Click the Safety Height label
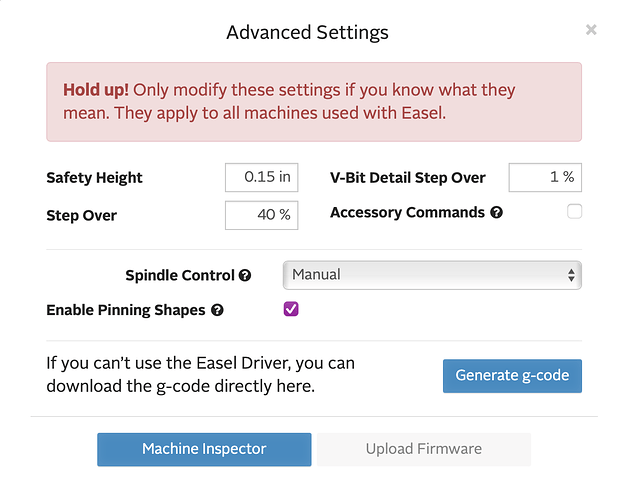This screenshot has height=500, width=621. (x=94, y=178)
